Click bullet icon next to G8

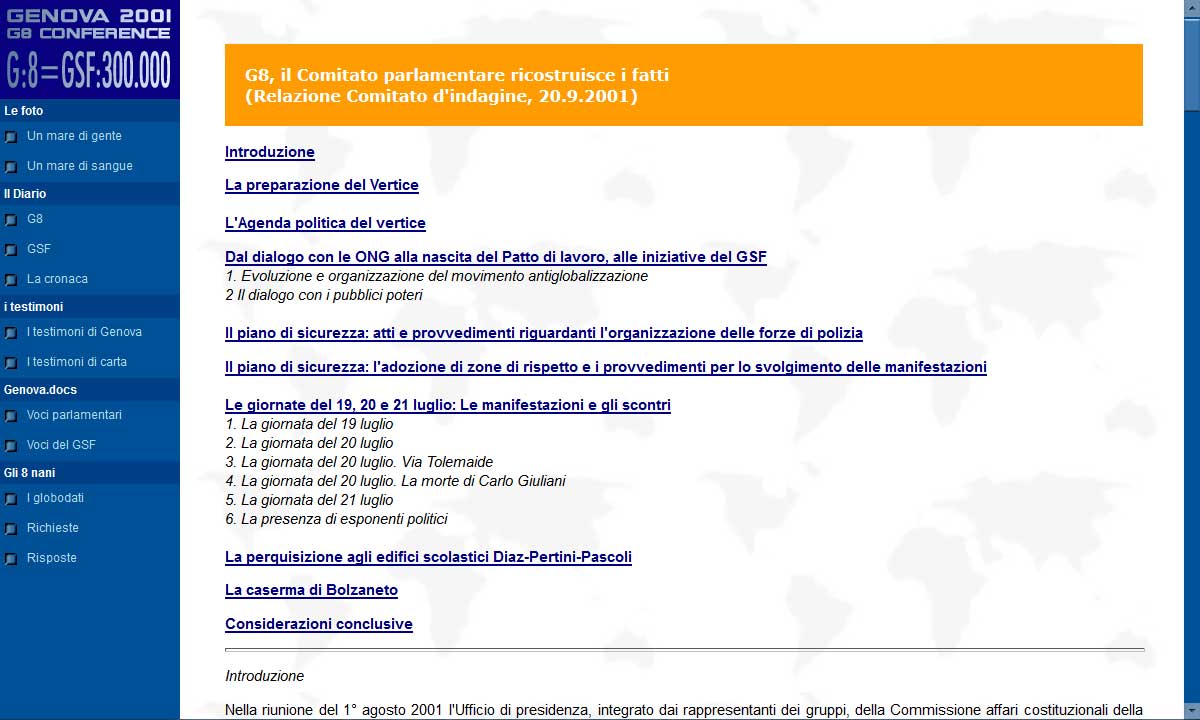(x=11, y=220)
